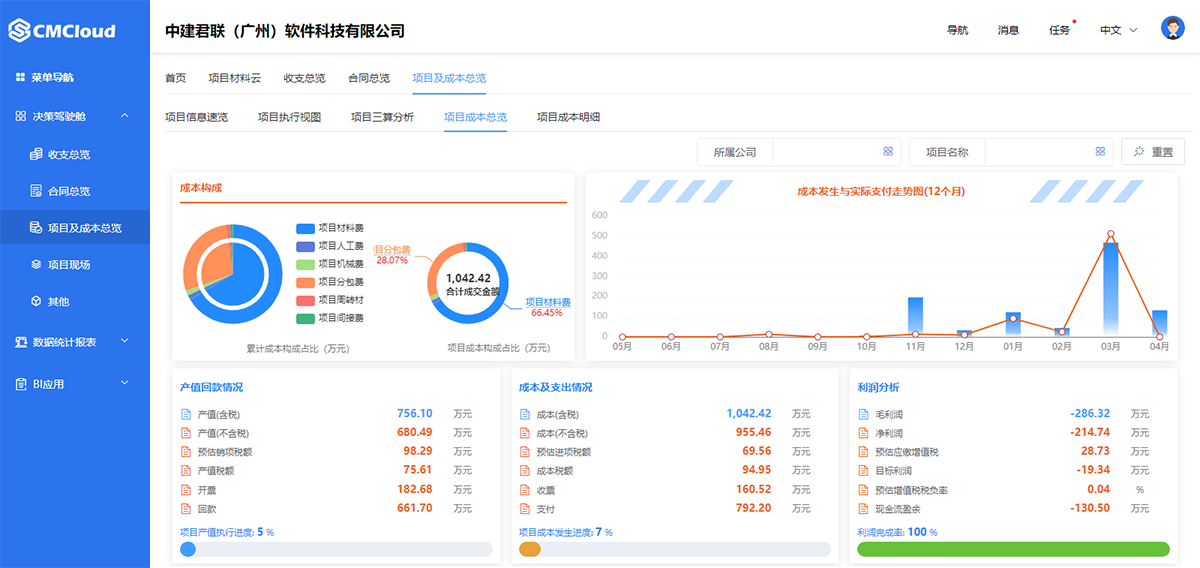This screenshot has height=568, width=1200.
Task: Toggle 项目分包费 legend entry
Action: (330, 282)
